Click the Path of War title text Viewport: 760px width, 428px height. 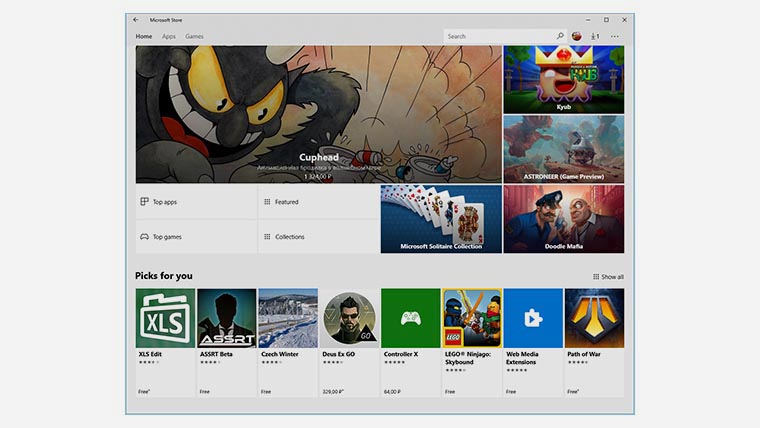584,354
